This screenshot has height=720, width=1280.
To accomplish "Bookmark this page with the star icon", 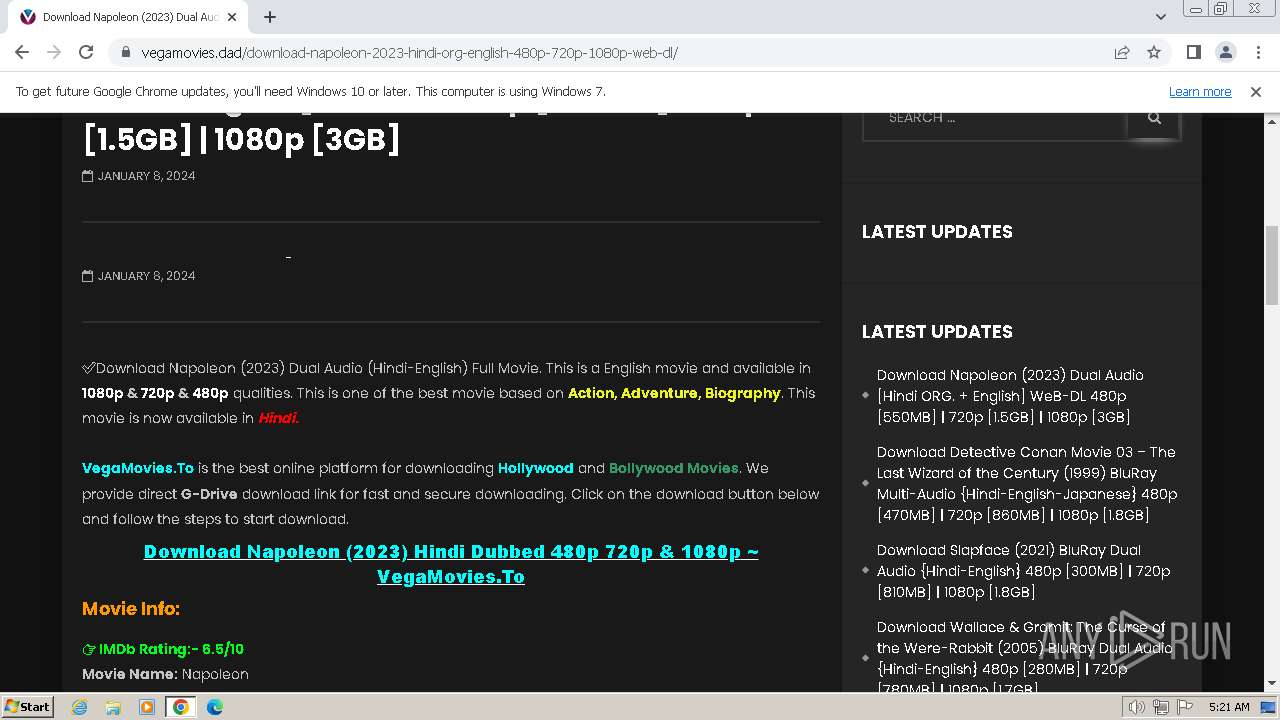I will [1154, 52].
